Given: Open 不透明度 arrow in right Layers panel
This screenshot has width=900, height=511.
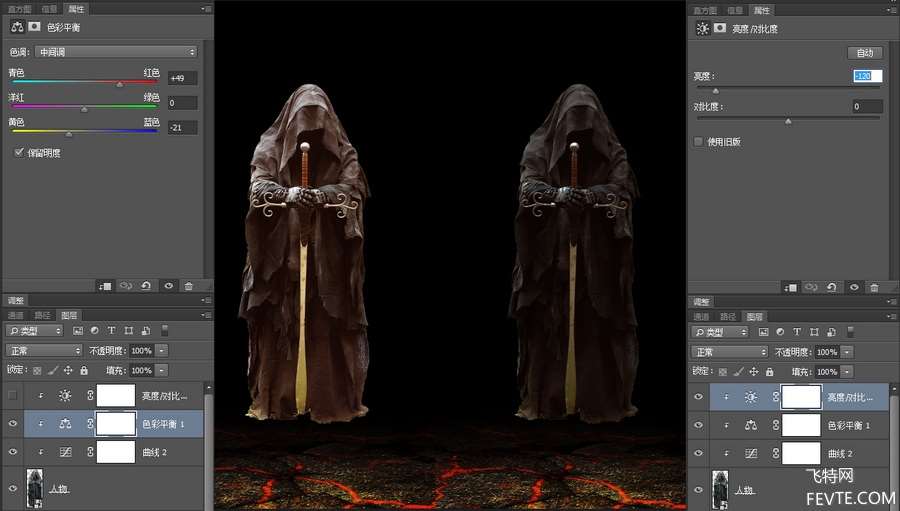Looking at the screenshot, I should pyautogui.click(x=847, y=352).
